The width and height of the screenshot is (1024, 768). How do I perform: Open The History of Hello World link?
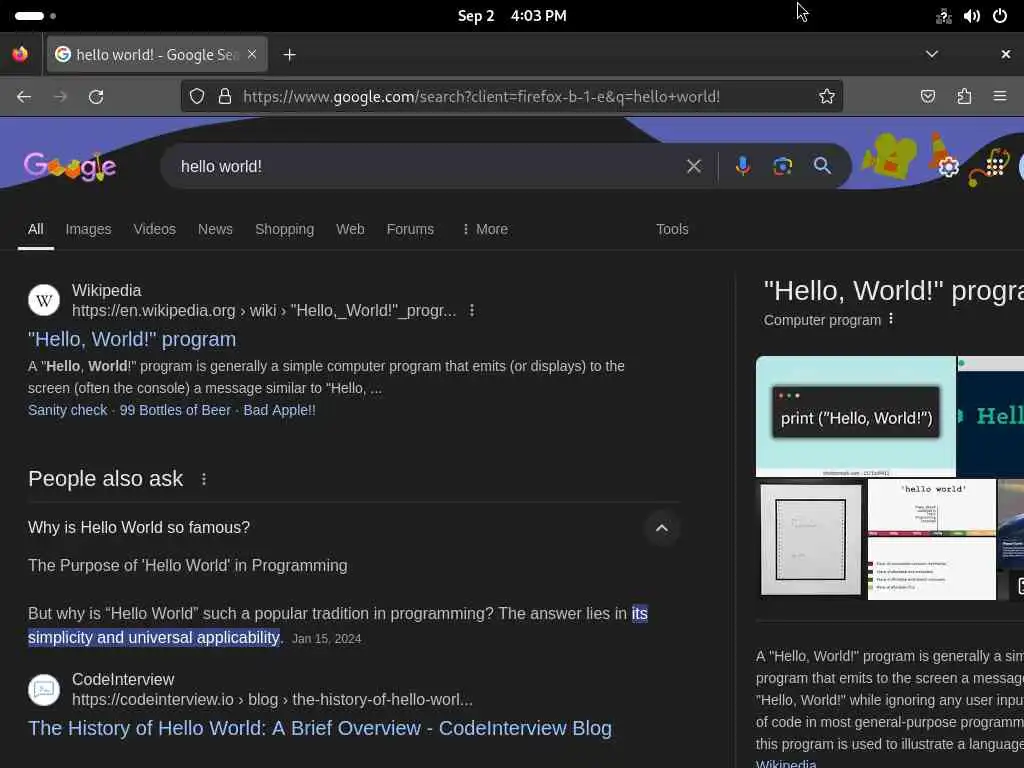[320, 728]
